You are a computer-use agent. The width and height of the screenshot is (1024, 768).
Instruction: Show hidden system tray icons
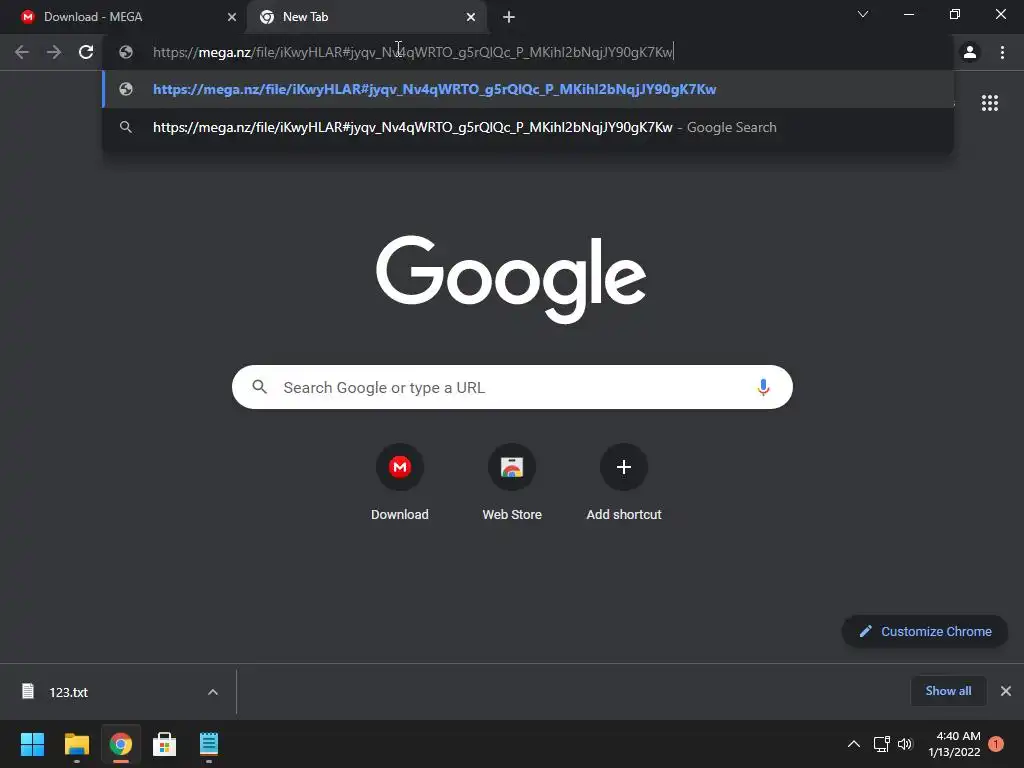pos(854,744)
